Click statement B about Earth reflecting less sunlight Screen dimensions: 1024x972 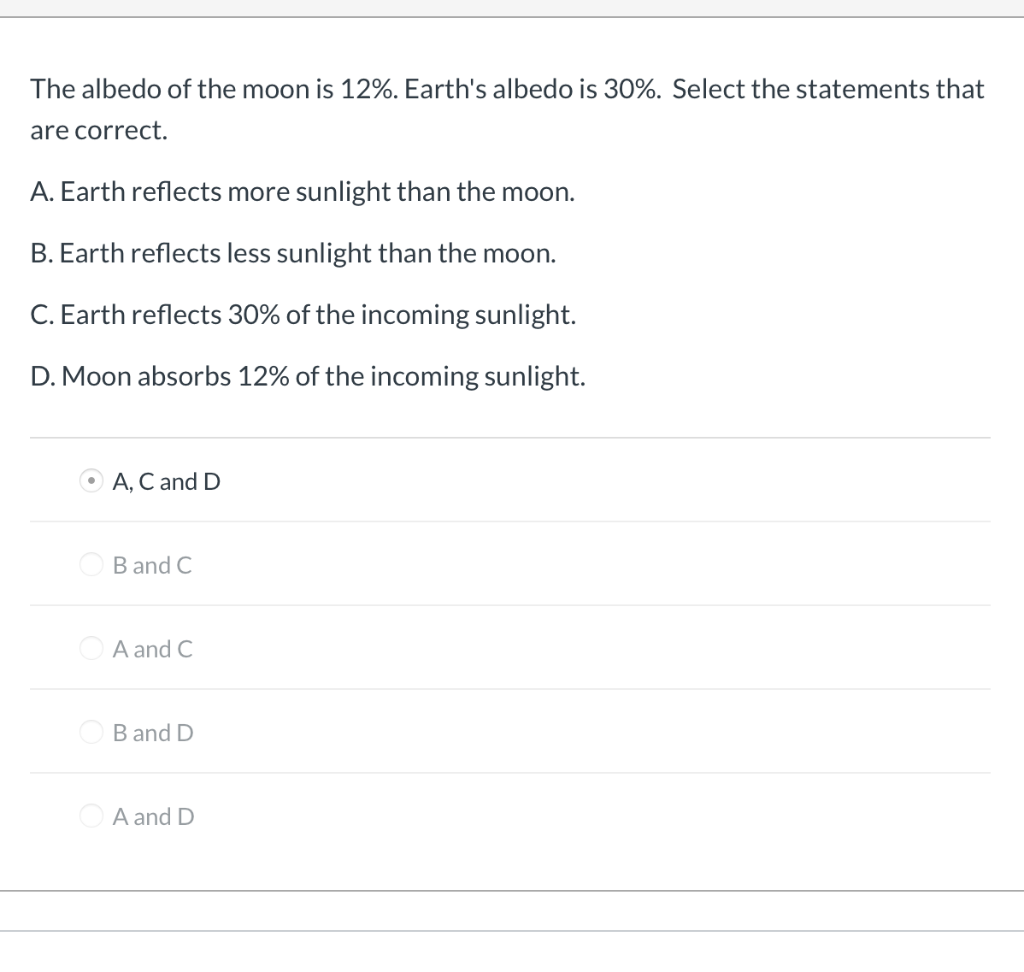coord(294,254)
